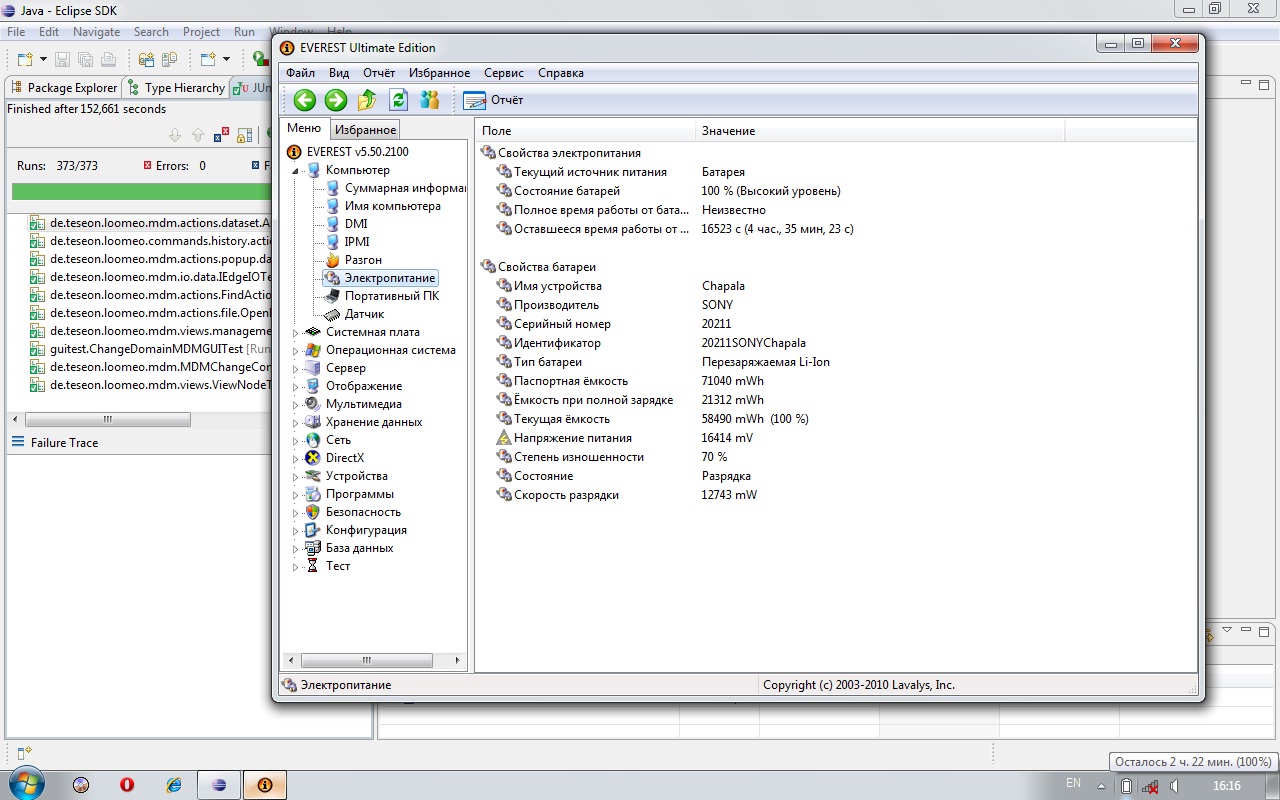This screenshot has height=800, width=1280.
Task: Open Сервис menu in EVEREST
Action: pos(504,73)
